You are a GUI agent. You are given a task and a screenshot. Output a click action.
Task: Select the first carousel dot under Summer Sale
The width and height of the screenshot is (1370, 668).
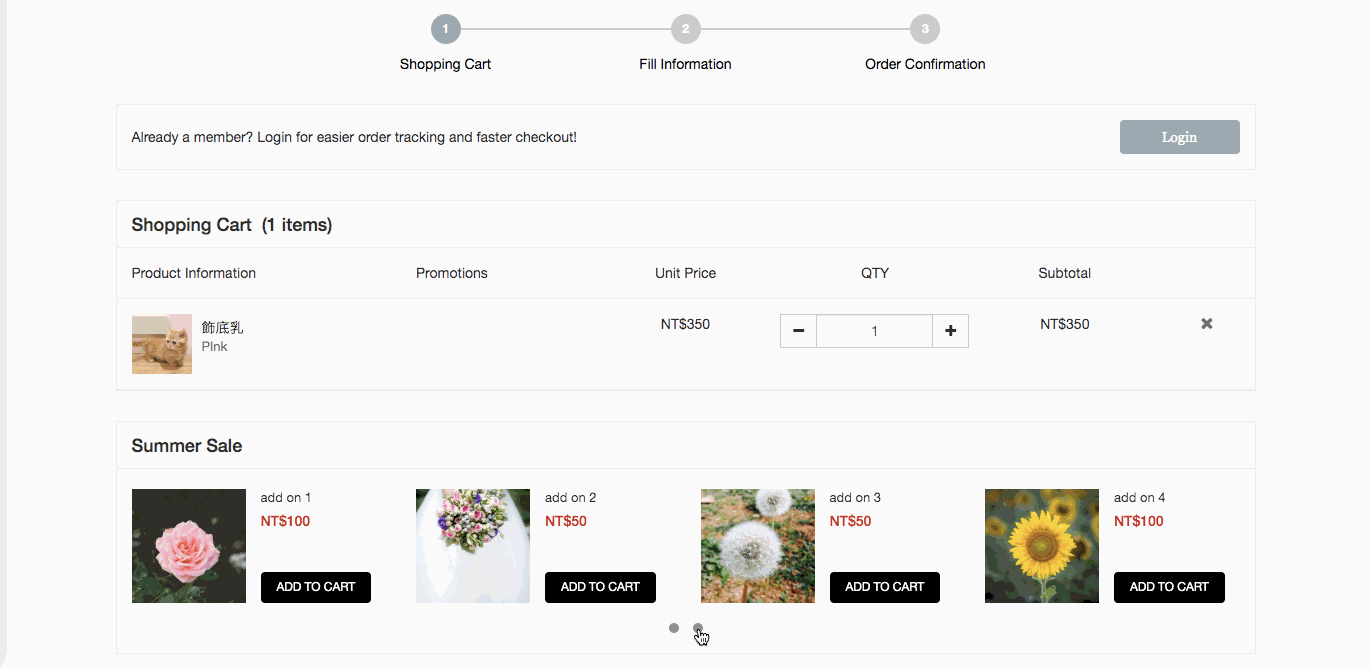pos(673,628)
